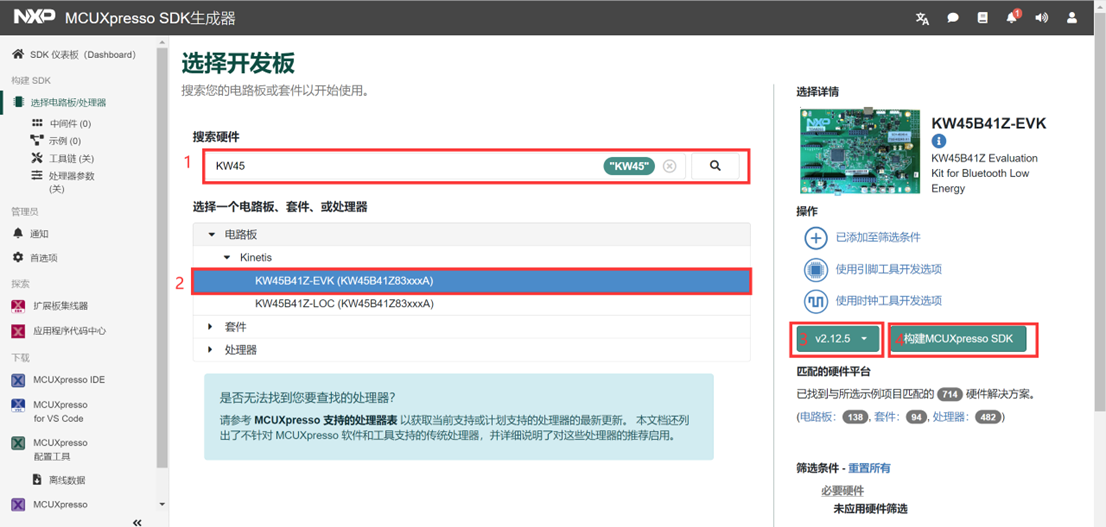The height and width of the screenshot is (527, 1106).
Task: Click the clock waveform tool icon
Action: click(x=816, y=301)
